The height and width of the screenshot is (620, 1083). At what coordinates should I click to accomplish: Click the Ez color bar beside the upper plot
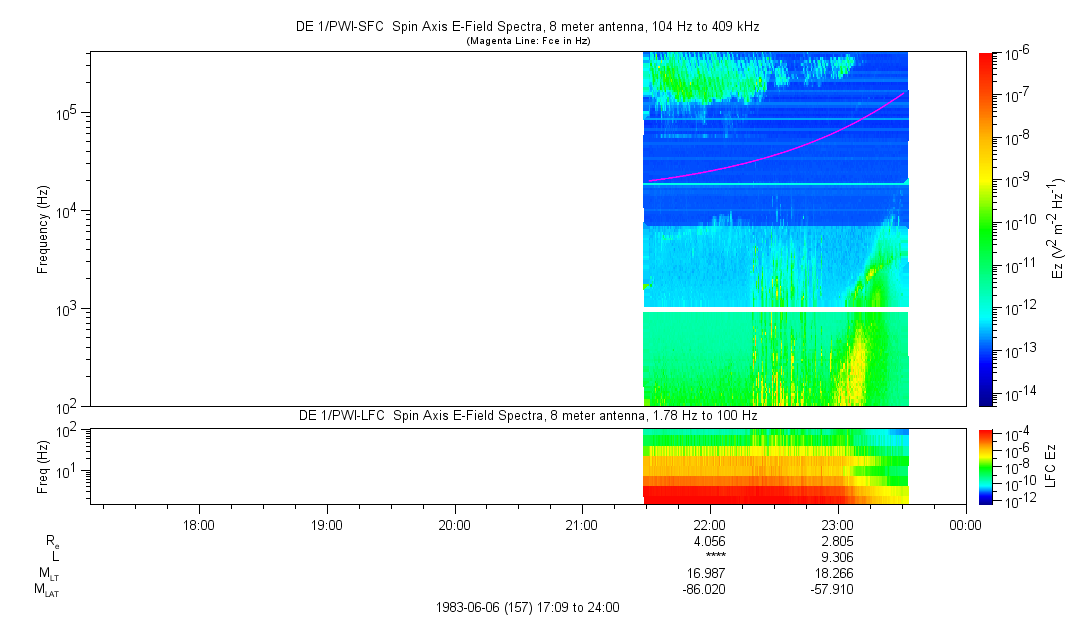986,228
